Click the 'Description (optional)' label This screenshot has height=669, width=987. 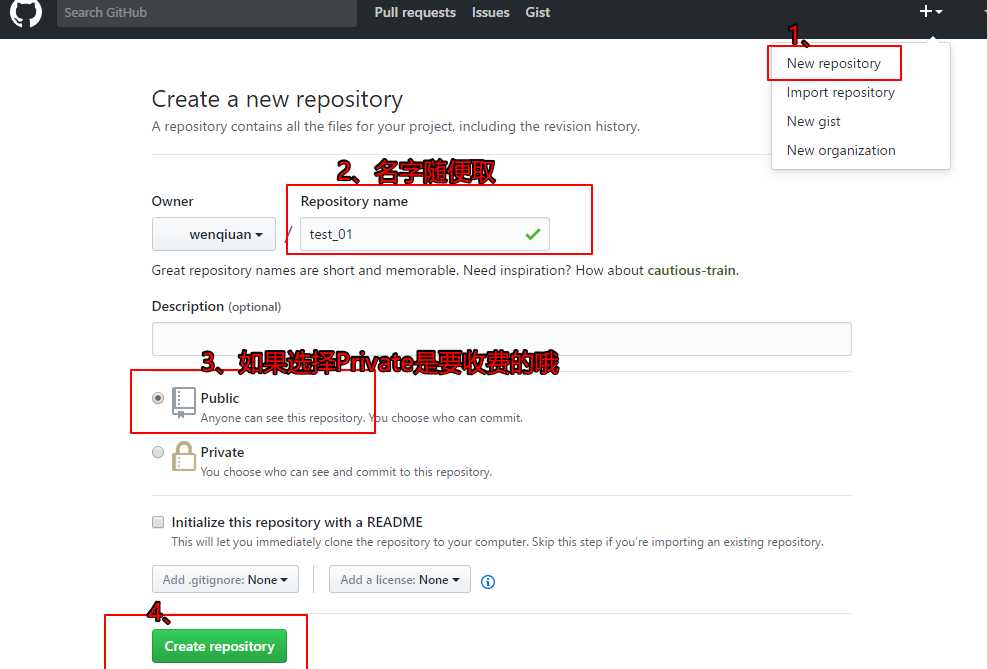tap(216, 306)
